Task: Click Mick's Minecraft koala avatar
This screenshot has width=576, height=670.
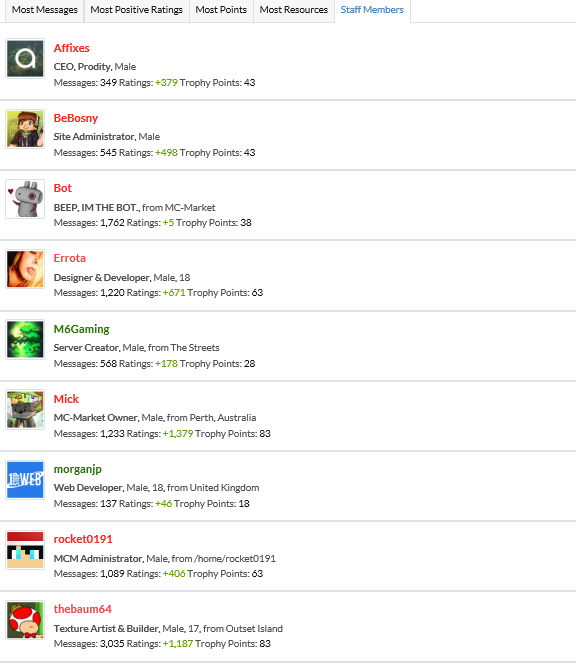Action: [x=25, y=409]
